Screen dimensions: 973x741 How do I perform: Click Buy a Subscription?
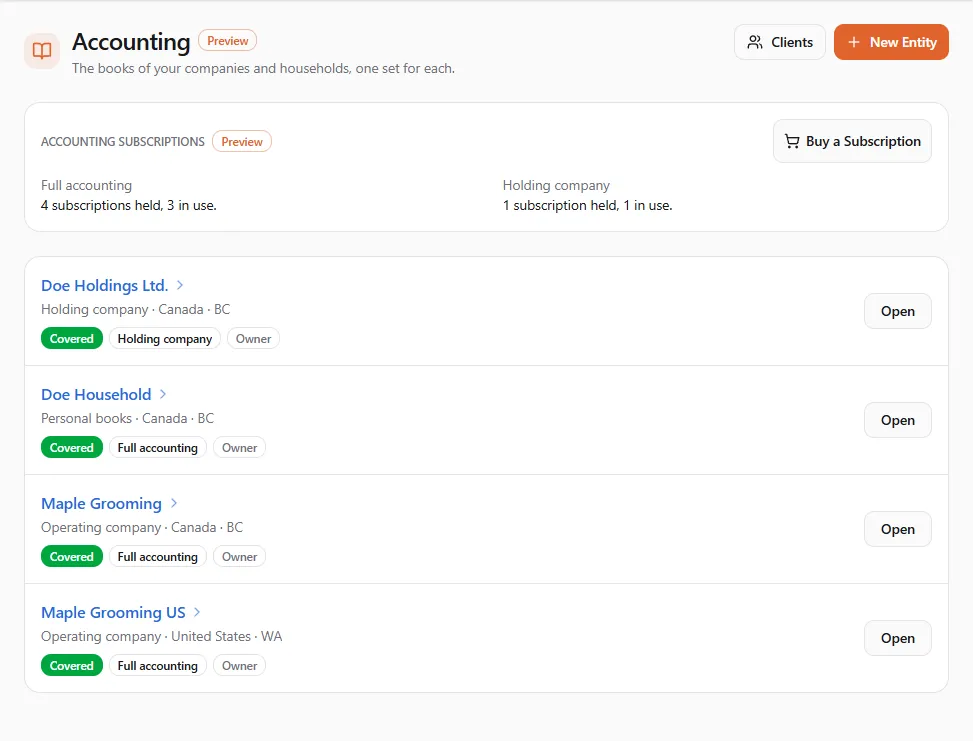[x=852, y=141]
